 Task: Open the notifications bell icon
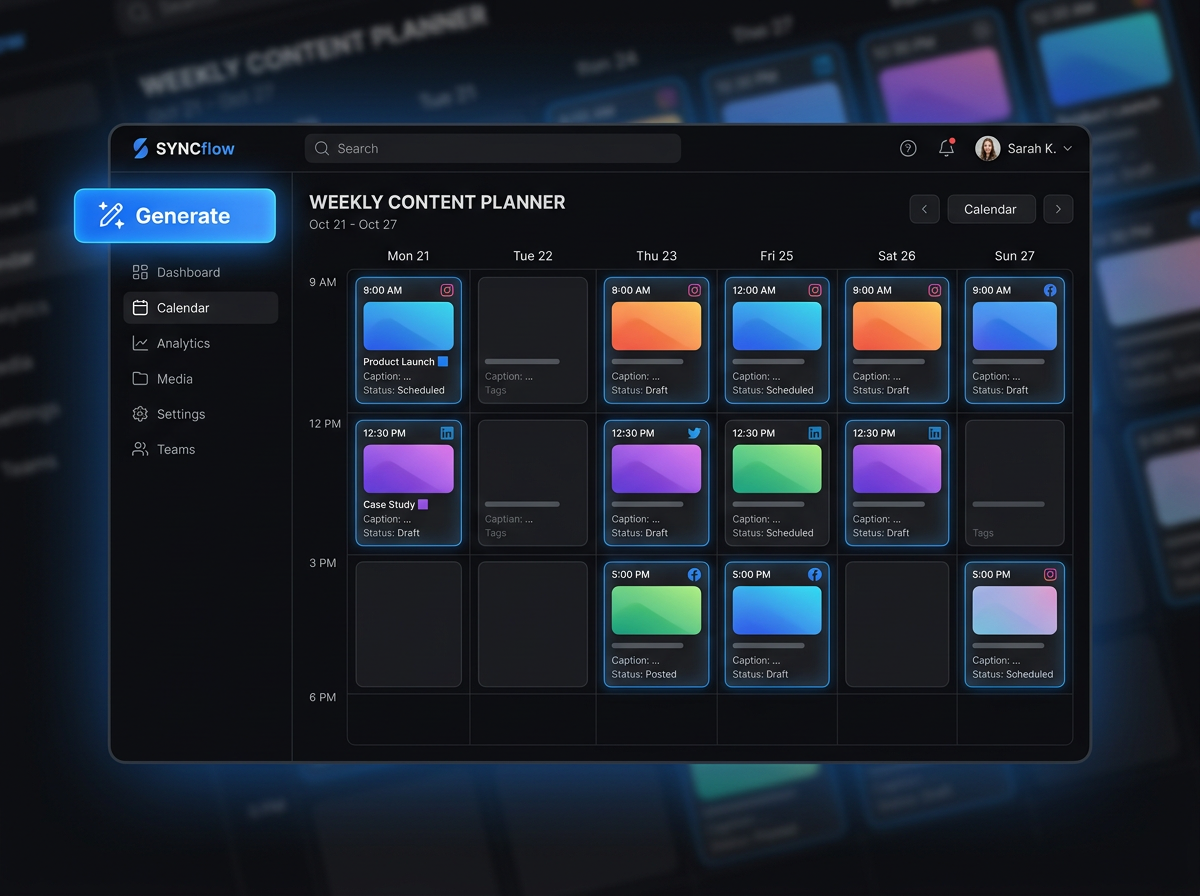click(x=946, y=148)
